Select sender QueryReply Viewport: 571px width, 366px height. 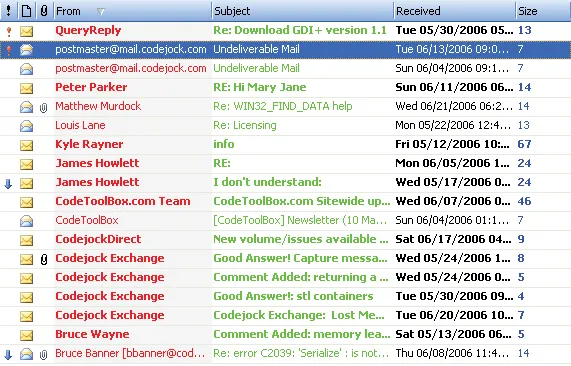[x=88, y=30]
